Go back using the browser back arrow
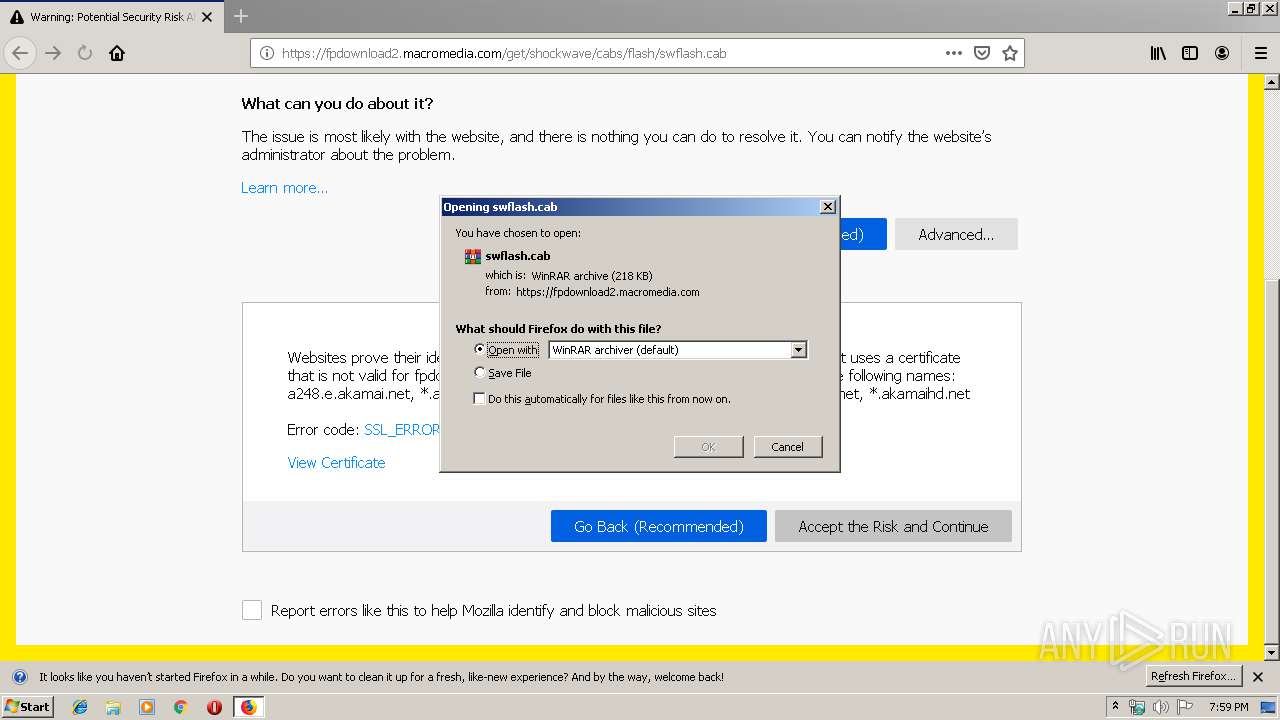The height and width of the screenshot is (720, 1280). (20, 53)
